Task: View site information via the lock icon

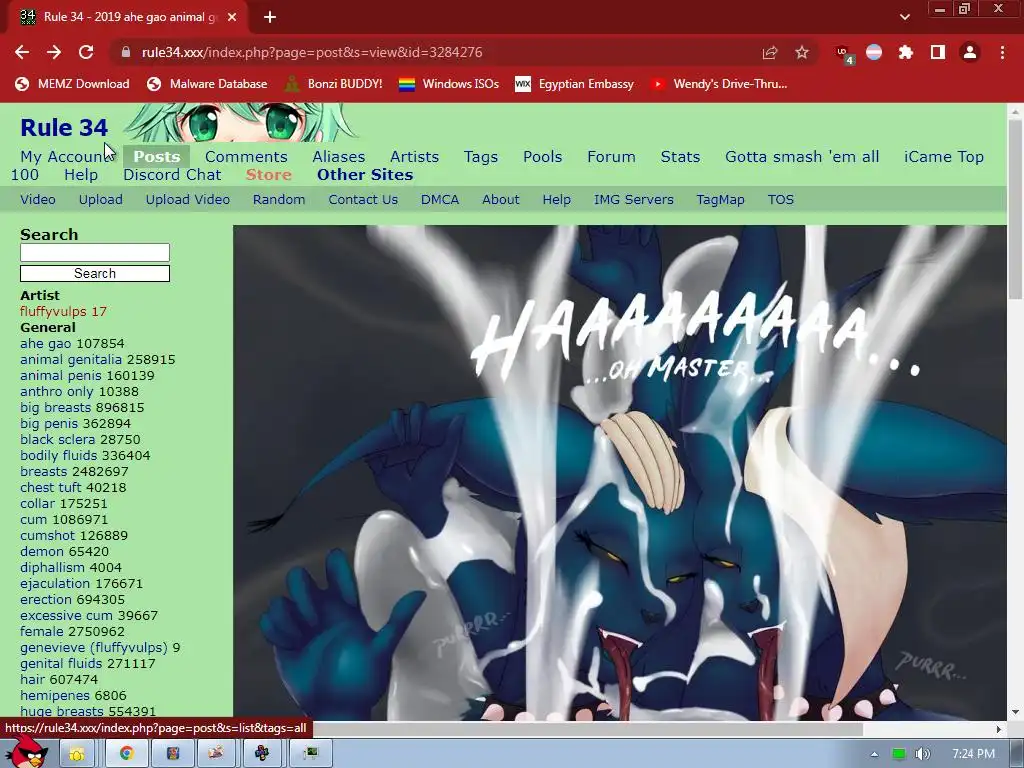Action: pos(126,52)
